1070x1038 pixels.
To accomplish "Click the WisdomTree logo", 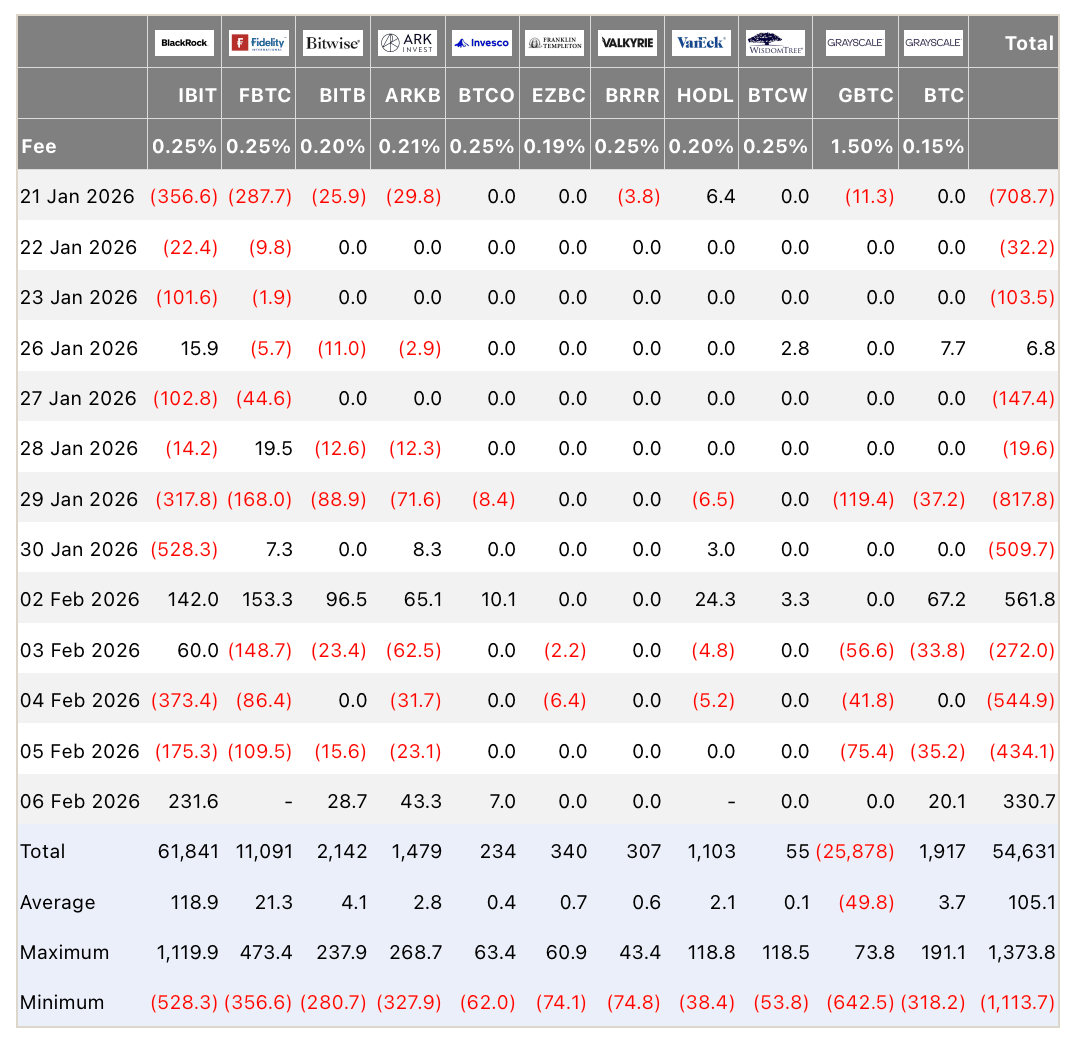I will pyautogui.click(x=775, y=42).
